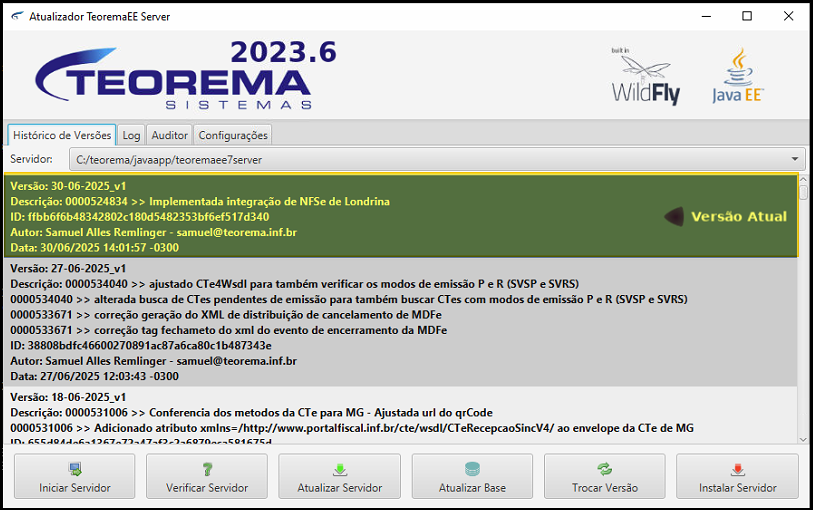Viewport: 813px width, 510px height.
Task: Click the WildFly logo
Action: pos(646,76)
